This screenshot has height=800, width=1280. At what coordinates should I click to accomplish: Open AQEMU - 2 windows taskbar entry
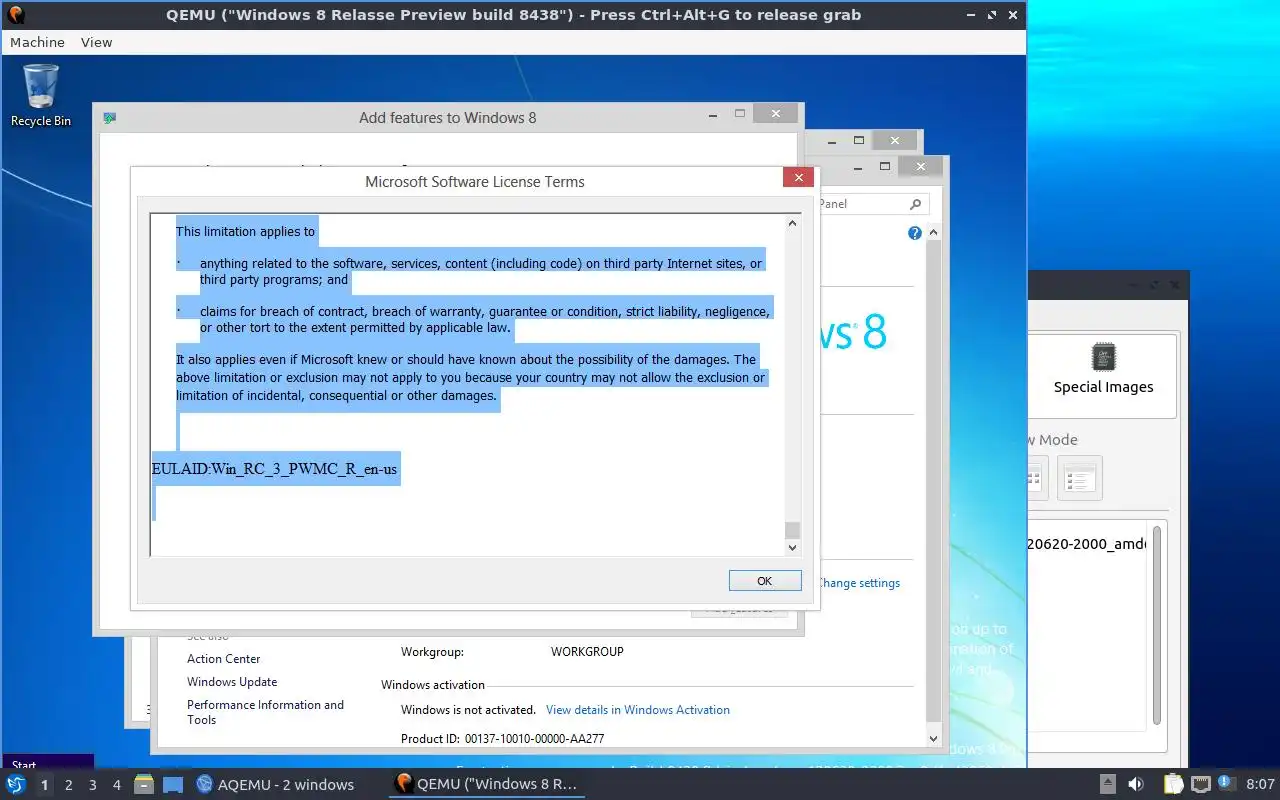click(x=276, y=784)
